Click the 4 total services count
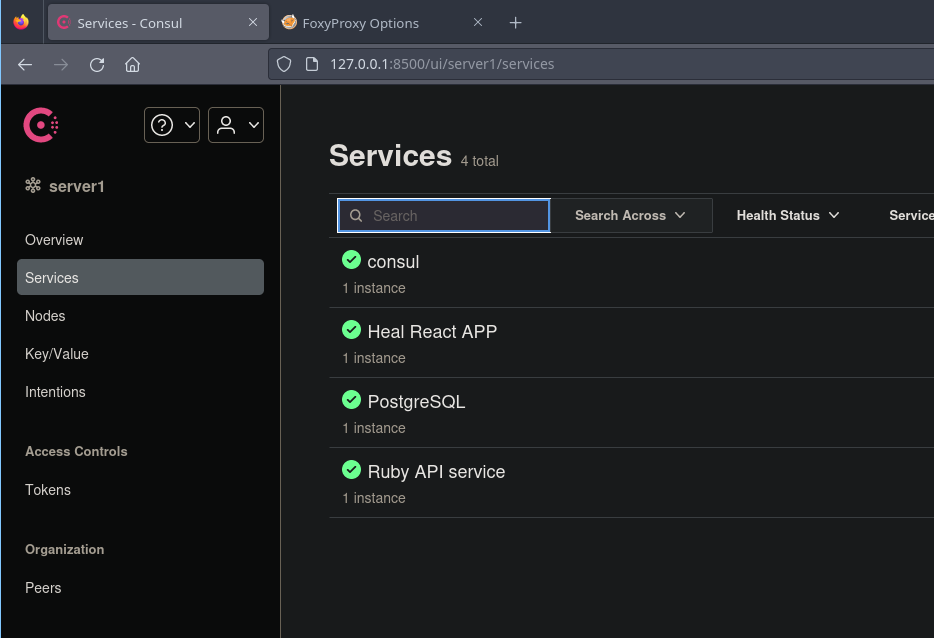The height and width of the screenshot is (638, 934). (480, 161)
